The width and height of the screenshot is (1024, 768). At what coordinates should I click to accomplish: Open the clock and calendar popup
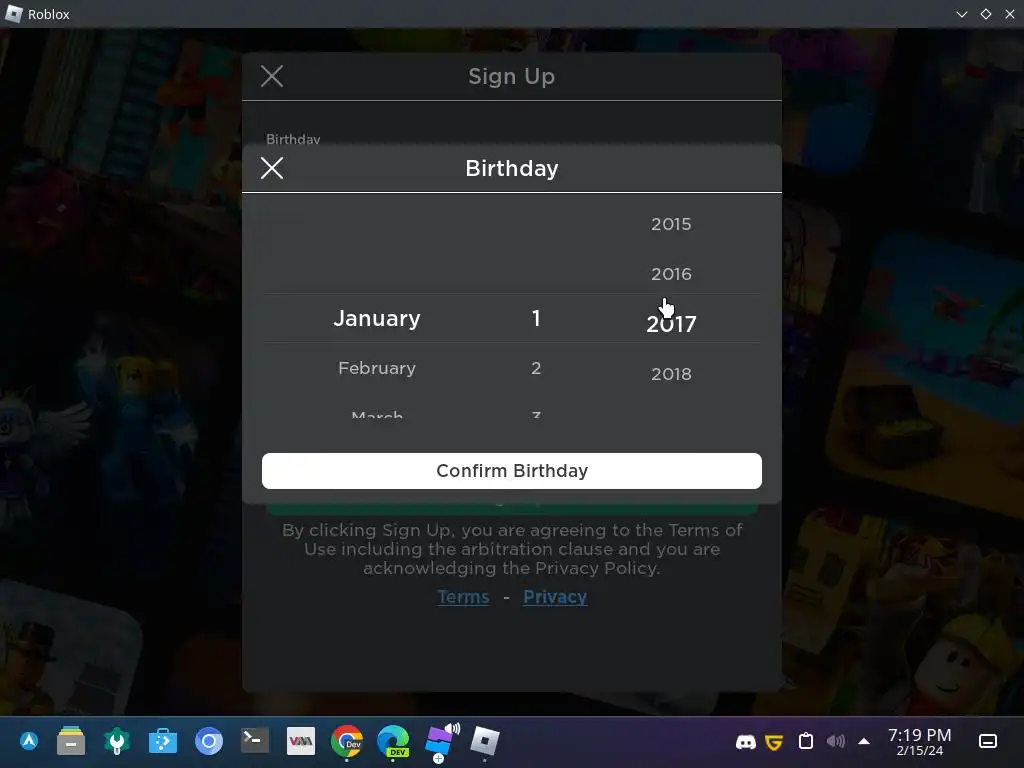click(x=920, y=742)
